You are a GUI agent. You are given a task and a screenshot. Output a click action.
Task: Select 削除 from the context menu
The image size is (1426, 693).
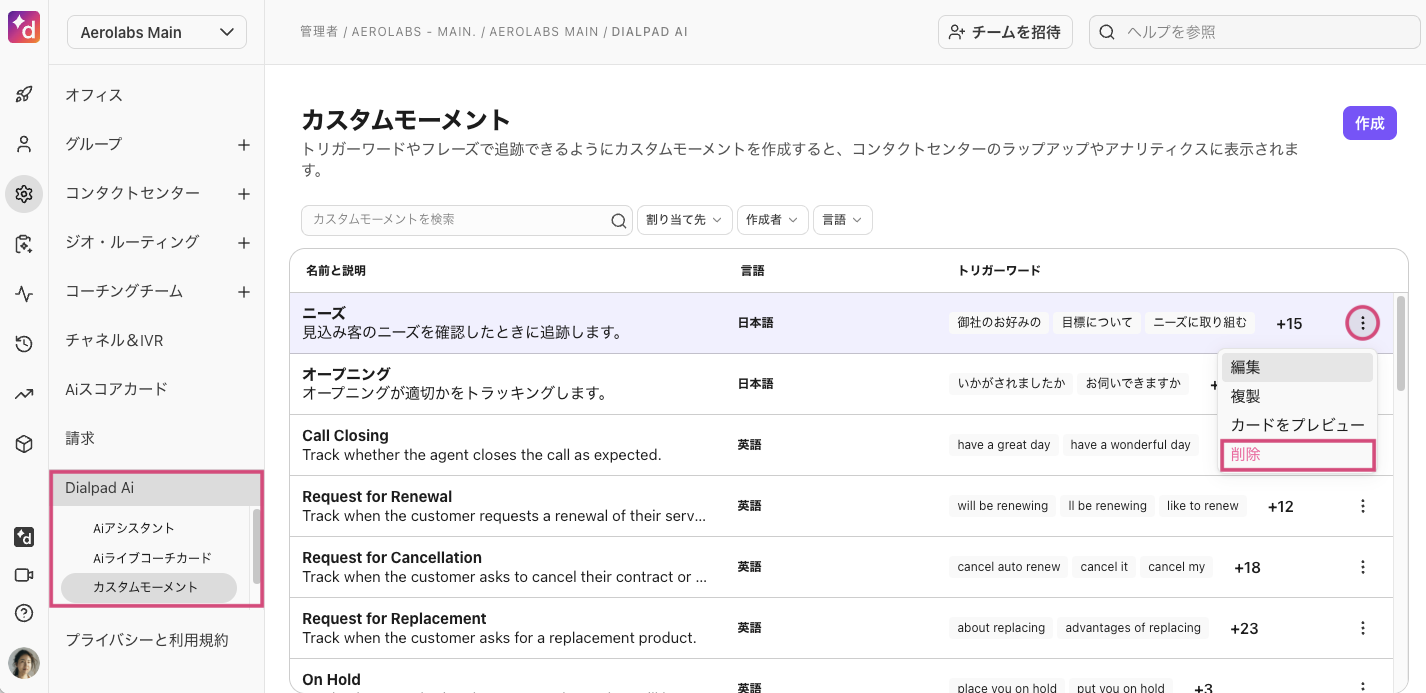tap(1297, 455)
